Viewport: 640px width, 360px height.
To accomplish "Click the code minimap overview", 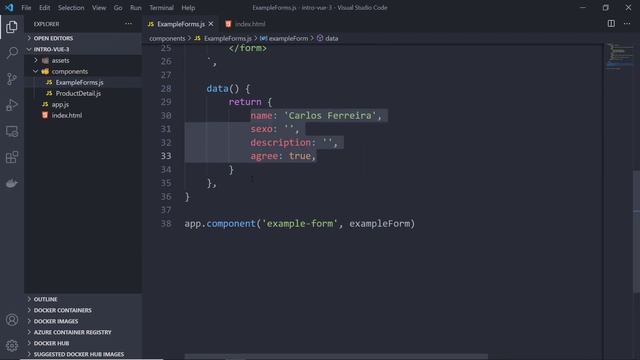I will pyautogui.click(x=619, y=57).
